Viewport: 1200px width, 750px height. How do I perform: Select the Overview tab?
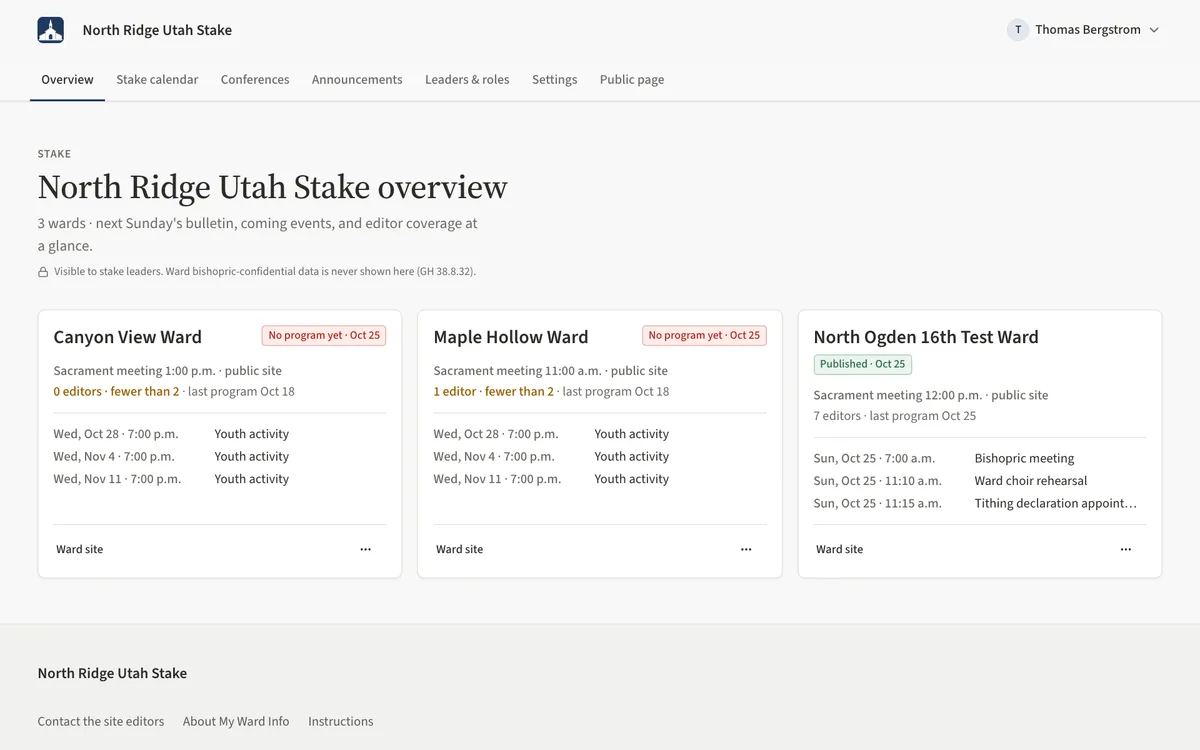pos(67,79)
